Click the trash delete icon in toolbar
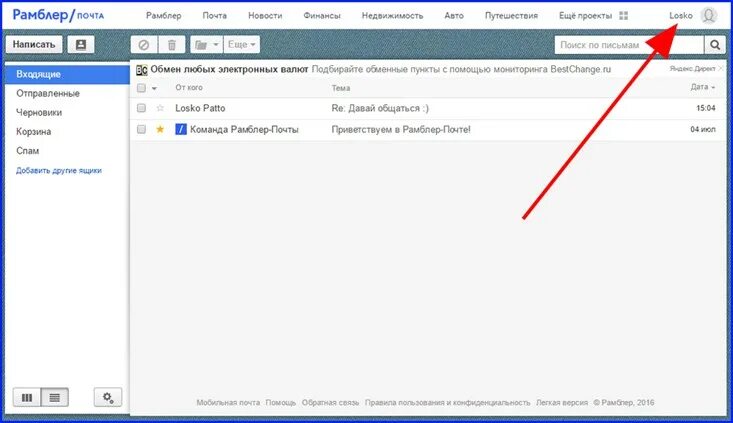This screenshot has height=423, width=733. (172, 45)
